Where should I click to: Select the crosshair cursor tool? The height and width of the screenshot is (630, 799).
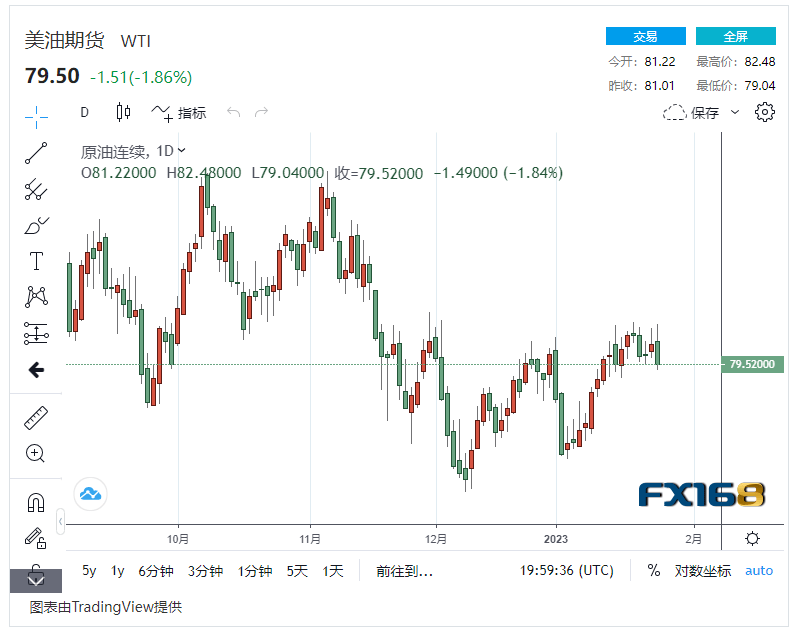click(36, 116)
